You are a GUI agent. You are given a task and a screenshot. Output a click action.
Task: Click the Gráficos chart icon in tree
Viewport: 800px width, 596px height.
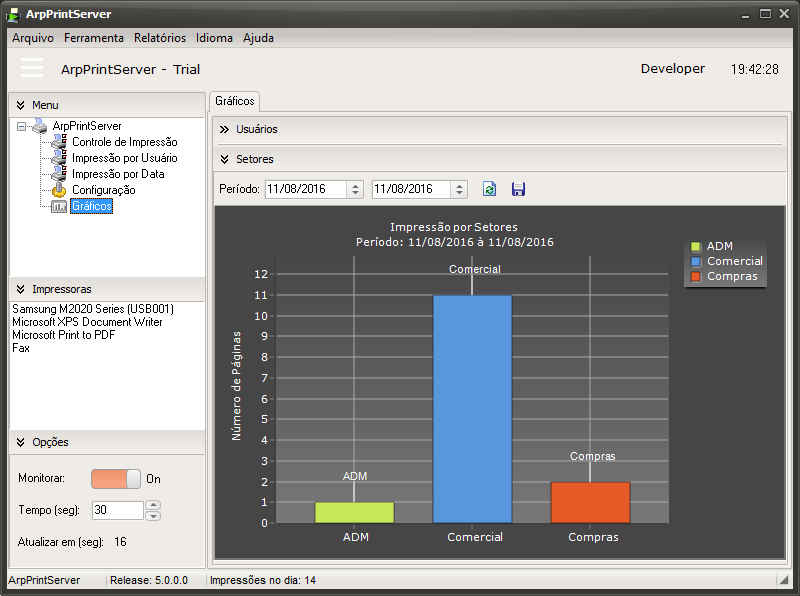[x=60, y=206]
